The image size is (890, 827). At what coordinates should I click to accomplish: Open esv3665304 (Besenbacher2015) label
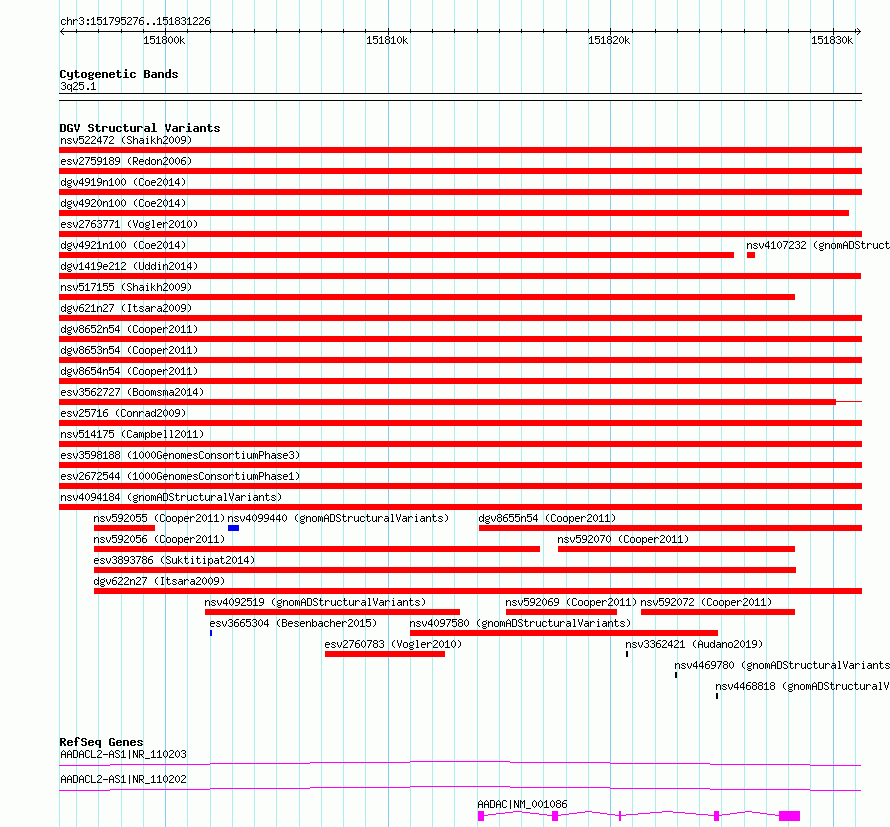click(293, 623)
